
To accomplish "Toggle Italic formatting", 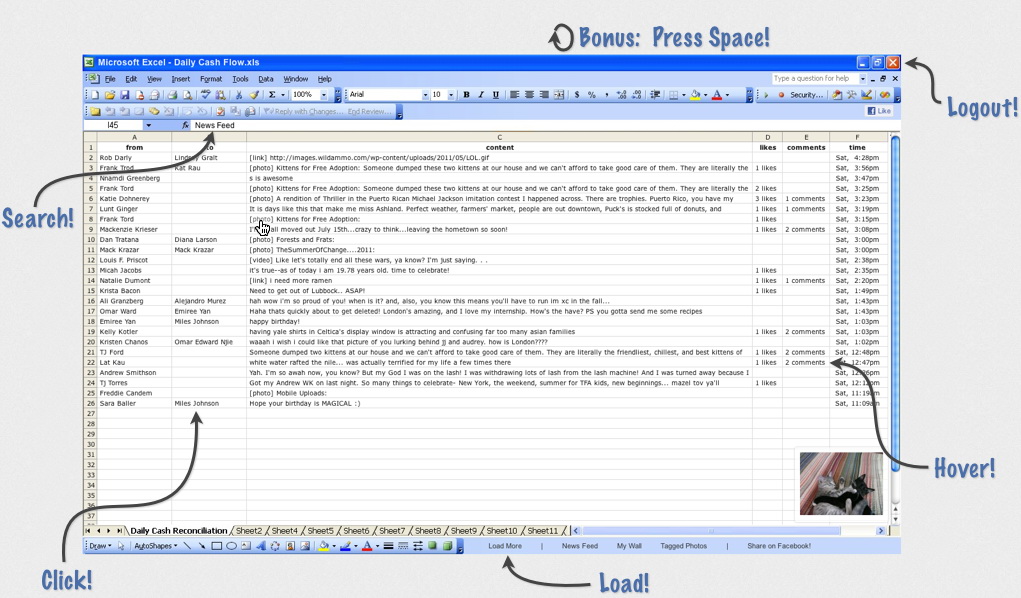I will click(481, 95).
